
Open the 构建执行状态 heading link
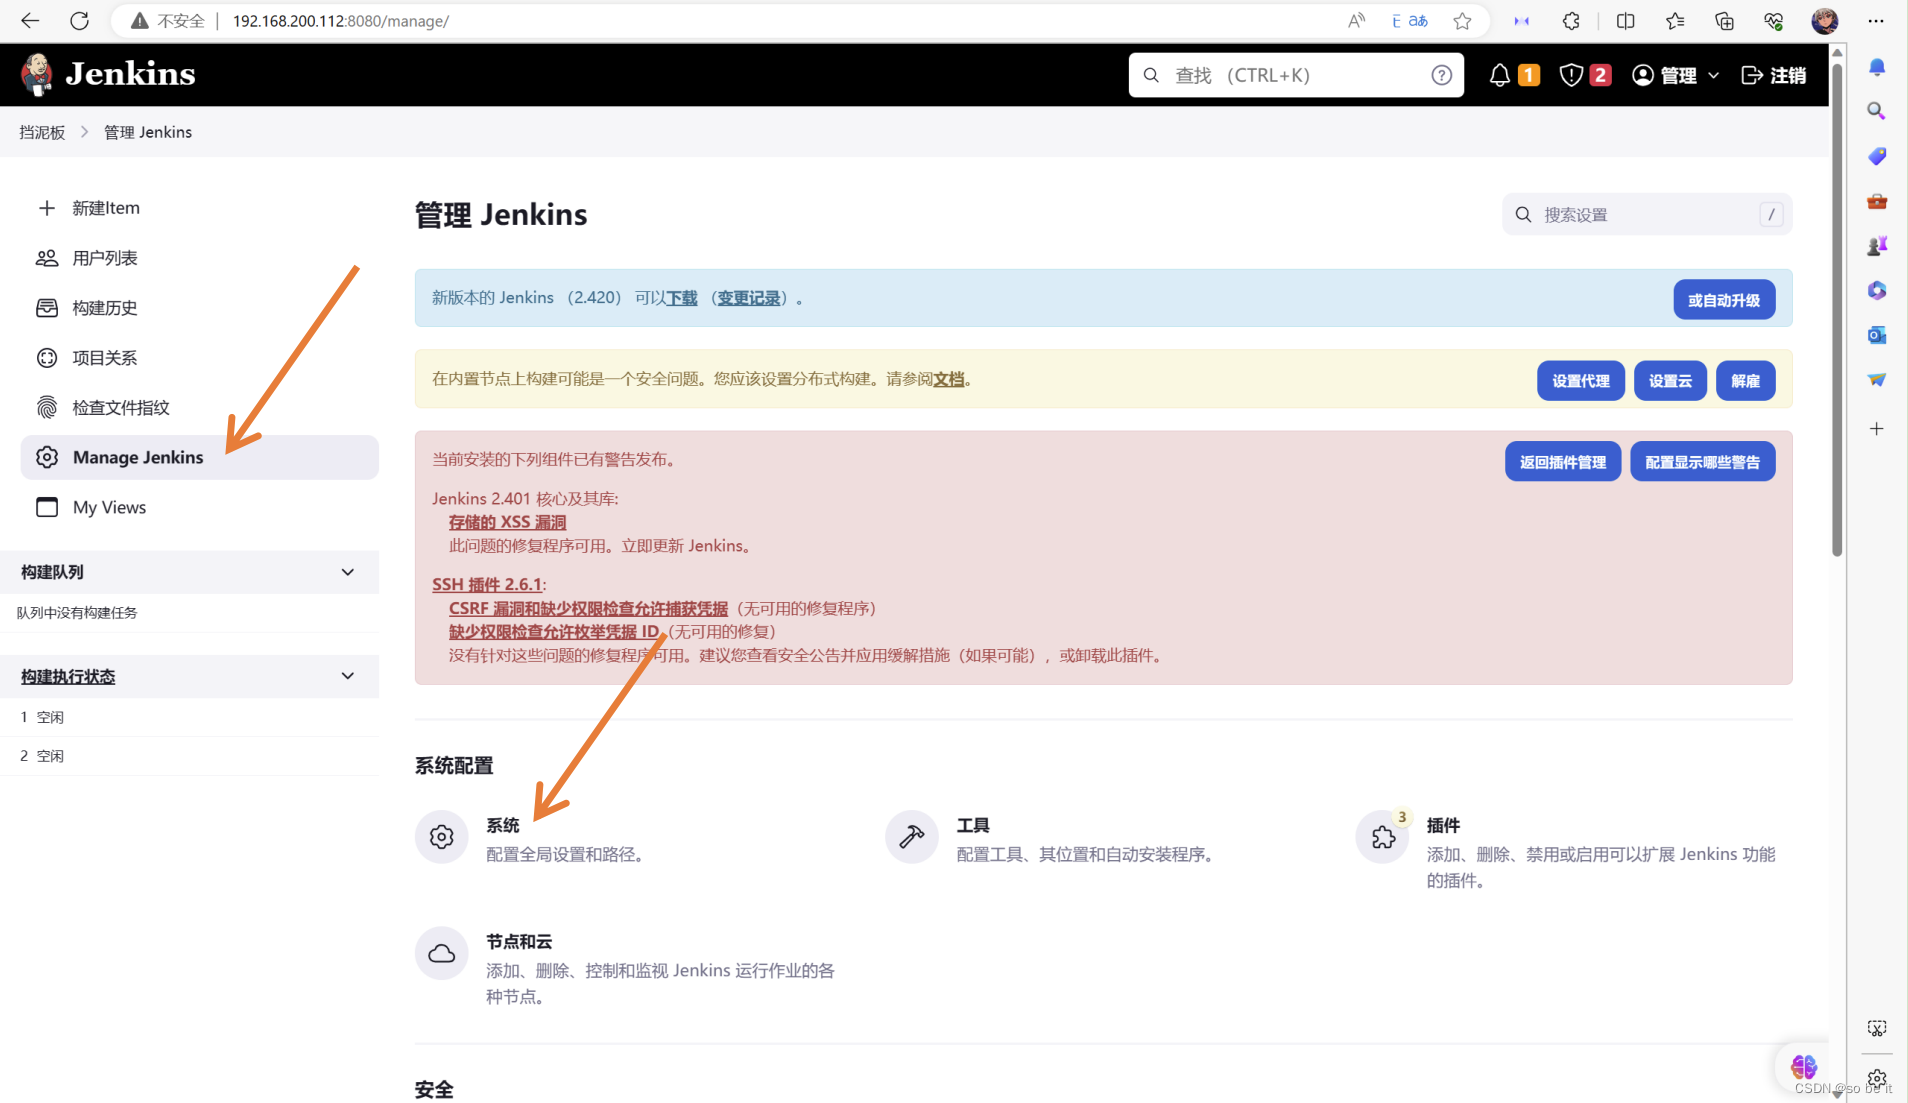(68, 676)
